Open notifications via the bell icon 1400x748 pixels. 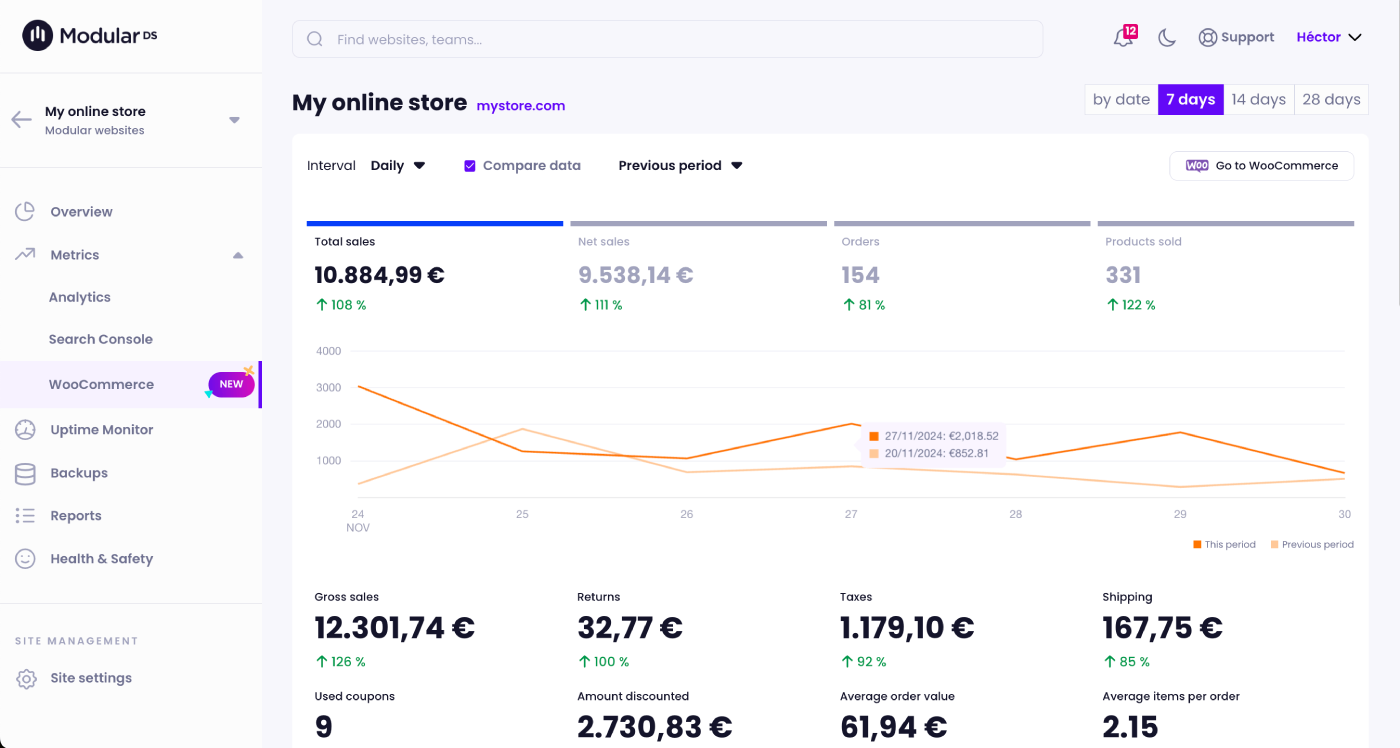tap(1121, 37)
